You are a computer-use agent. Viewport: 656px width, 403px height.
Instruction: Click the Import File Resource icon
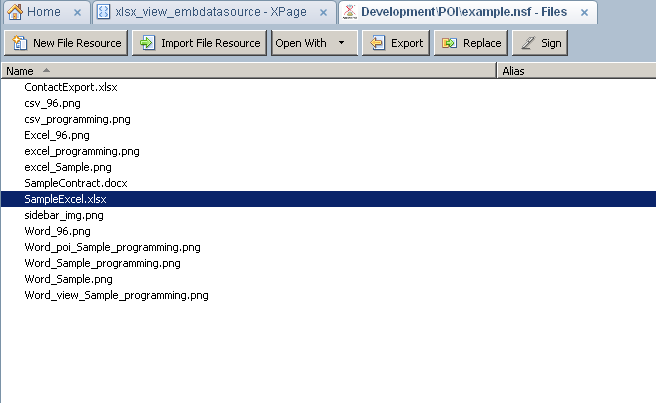[146, 43]
